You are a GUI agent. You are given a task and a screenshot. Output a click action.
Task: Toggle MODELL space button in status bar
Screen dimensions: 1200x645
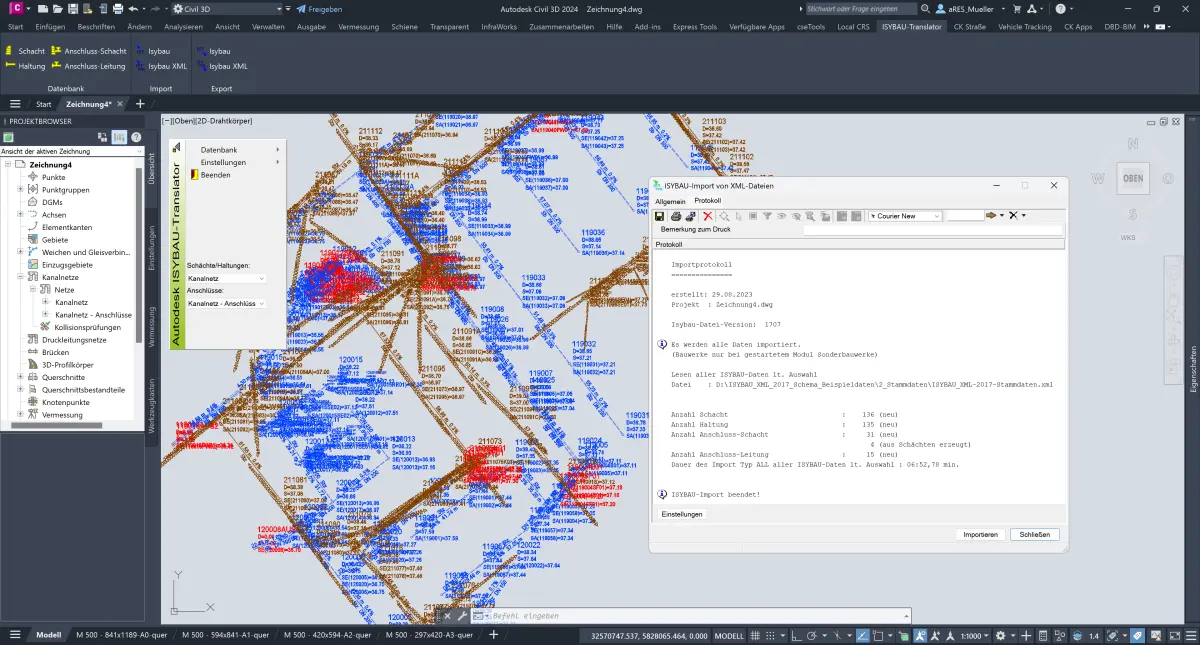729,636
